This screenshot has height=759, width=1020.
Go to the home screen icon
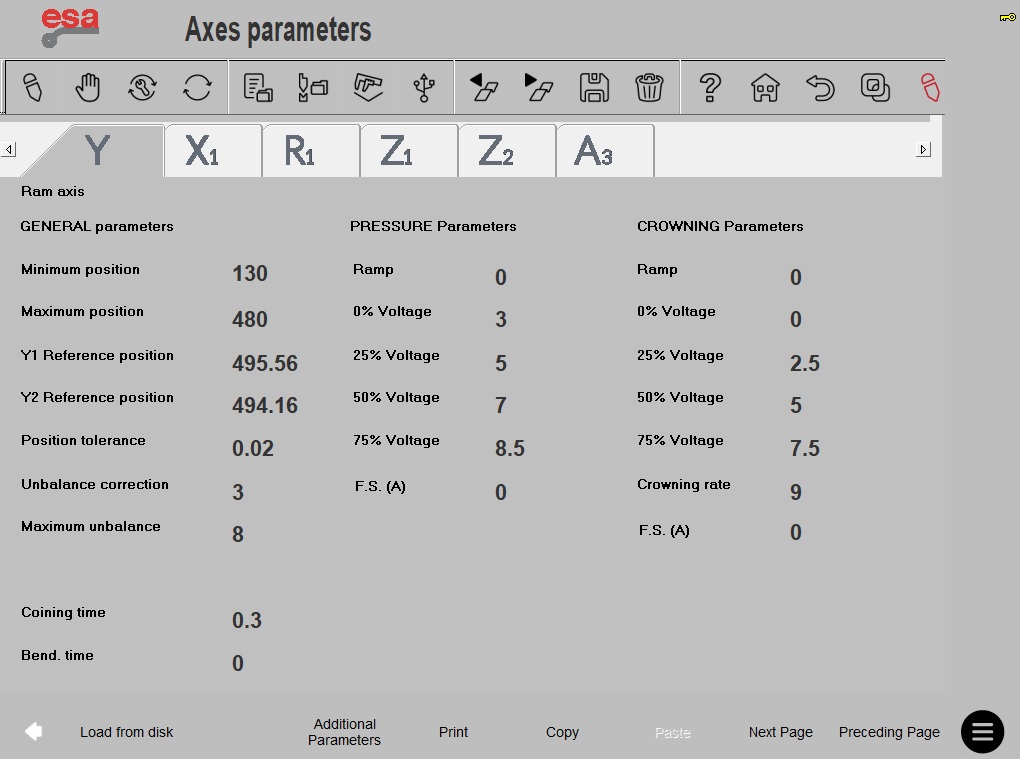765,87
